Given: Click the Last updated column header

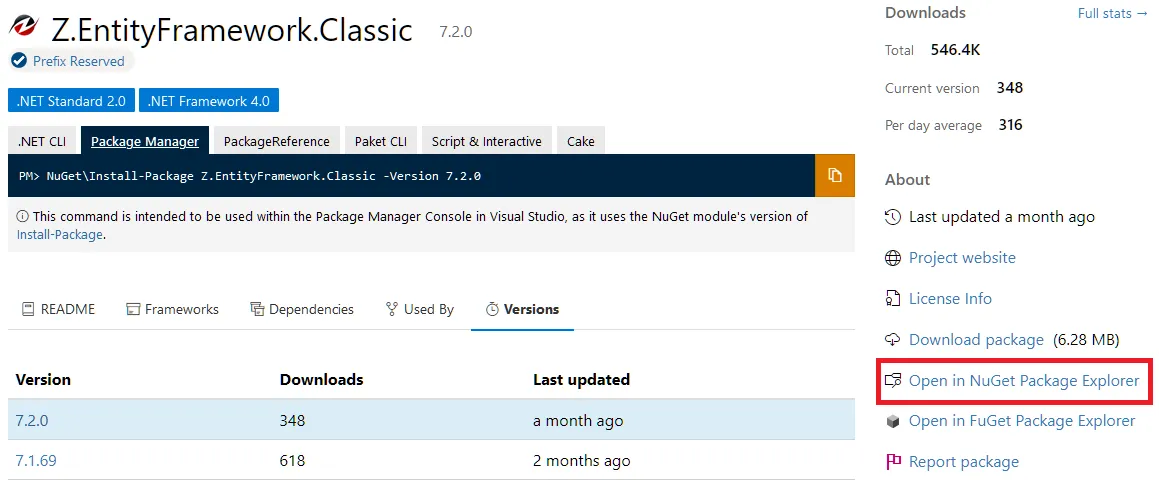Looking at the screenshot, I should click(581, 379).
